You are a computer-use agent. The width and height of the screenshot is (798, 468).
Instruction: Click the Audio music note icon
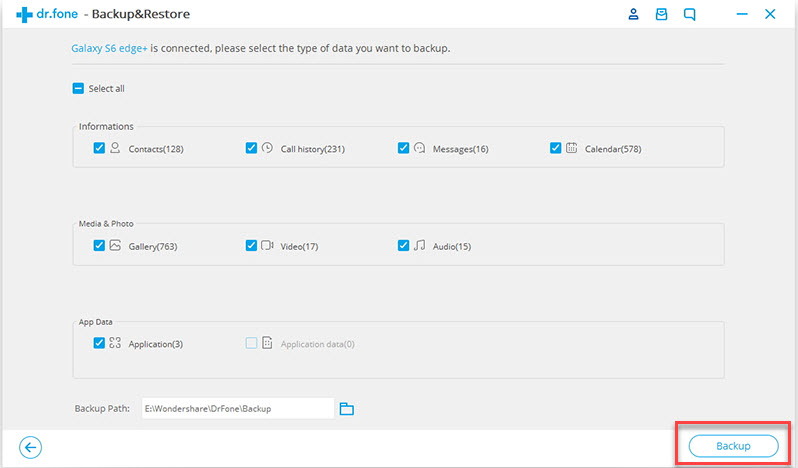pos(419,246)
